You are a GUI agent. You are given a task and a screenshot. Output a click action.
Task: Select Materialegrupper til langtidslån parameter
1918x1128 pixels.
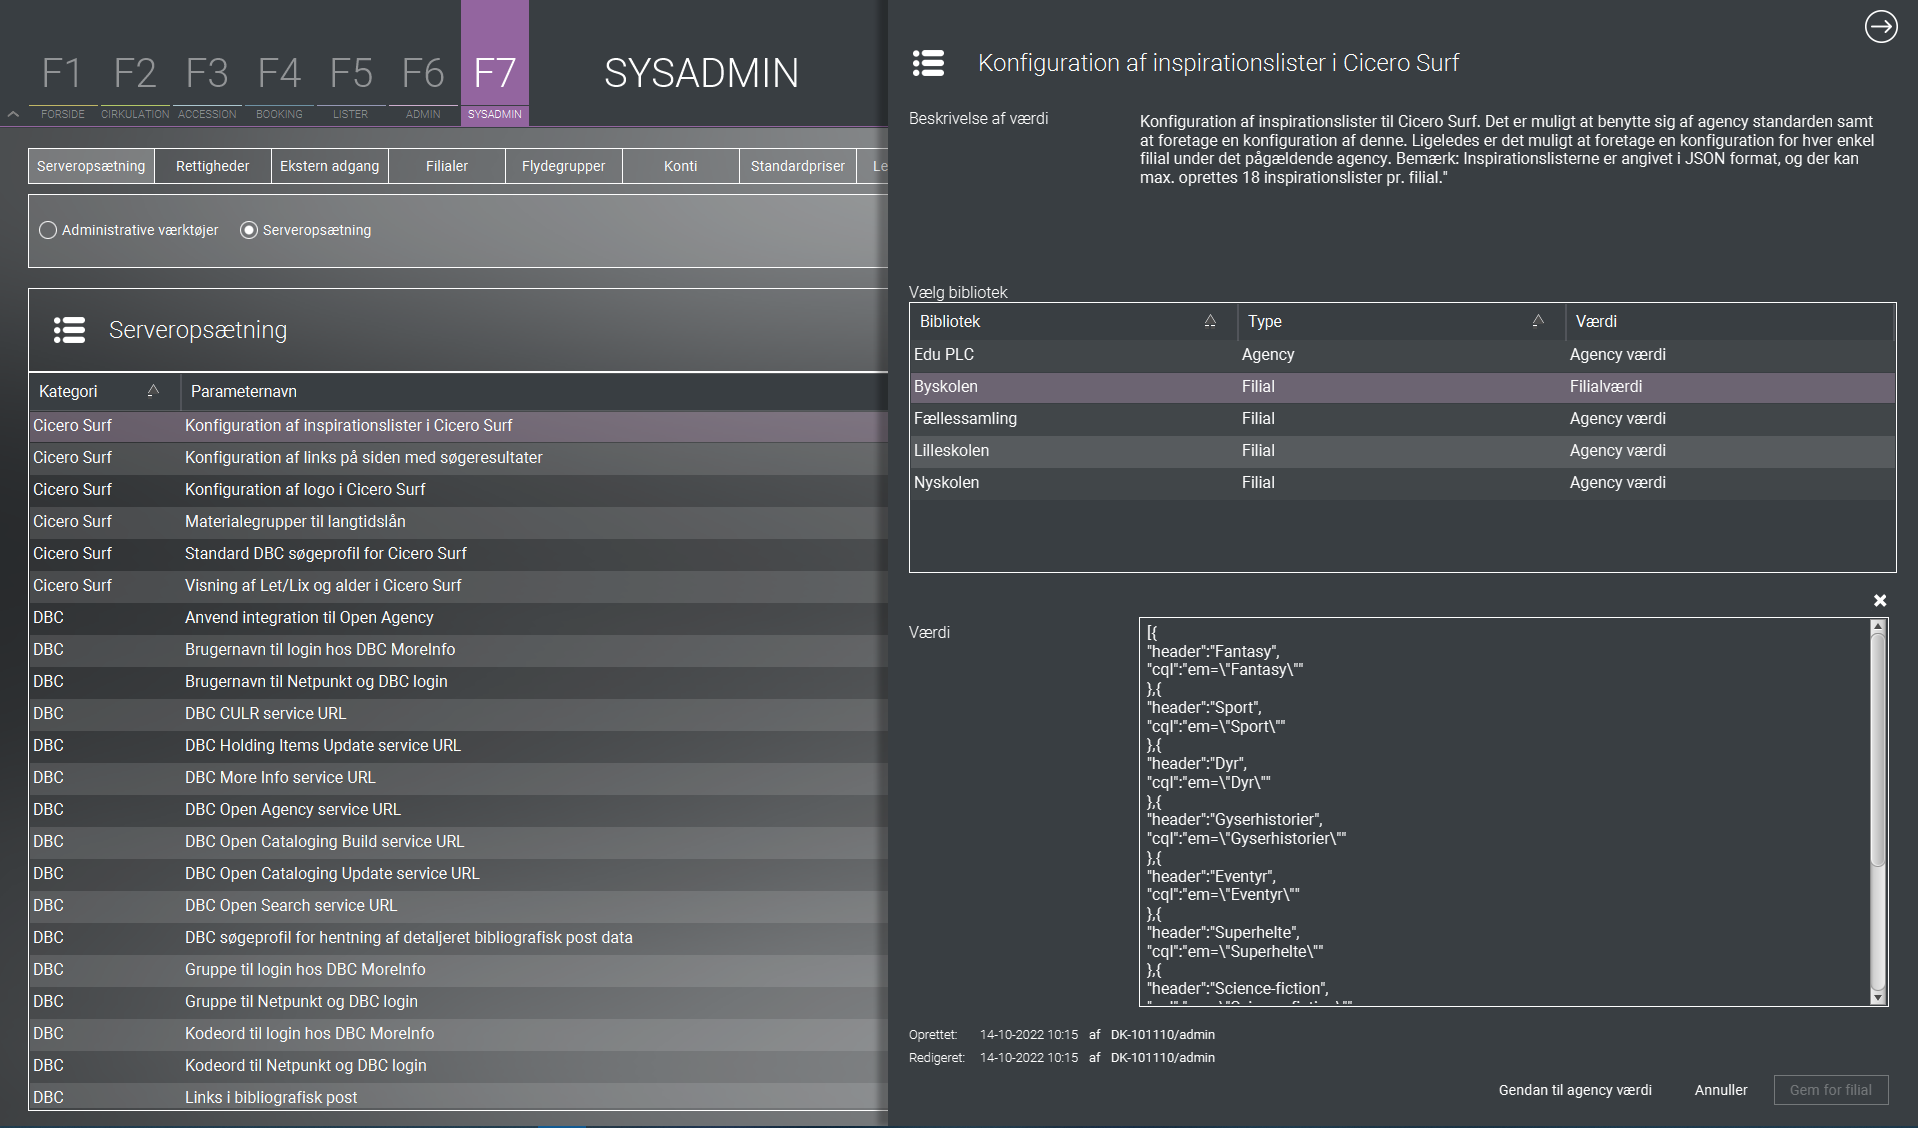tap(459, 522)
